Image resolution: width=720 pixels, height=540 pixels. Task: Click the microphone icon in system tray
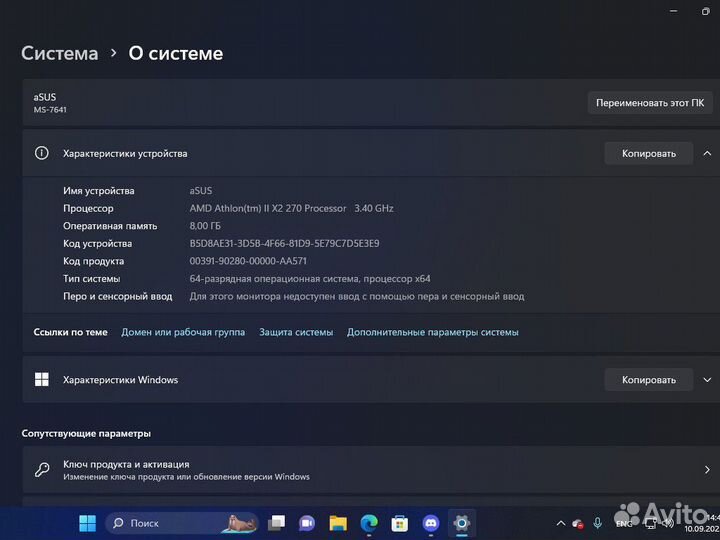point(598,523)
